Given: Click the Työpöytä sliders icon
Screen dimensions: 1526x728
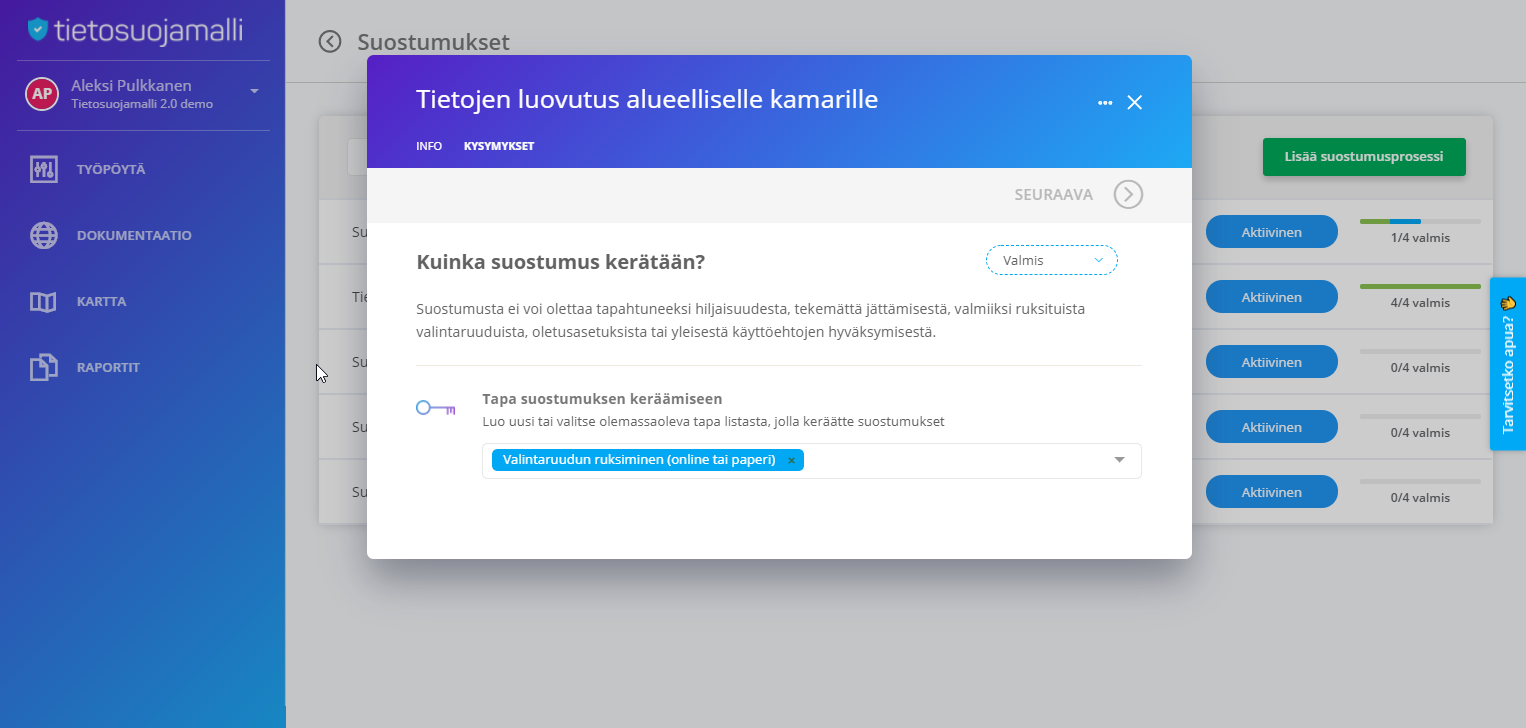Looking at the screenshot, I should [x=43, y=169].
